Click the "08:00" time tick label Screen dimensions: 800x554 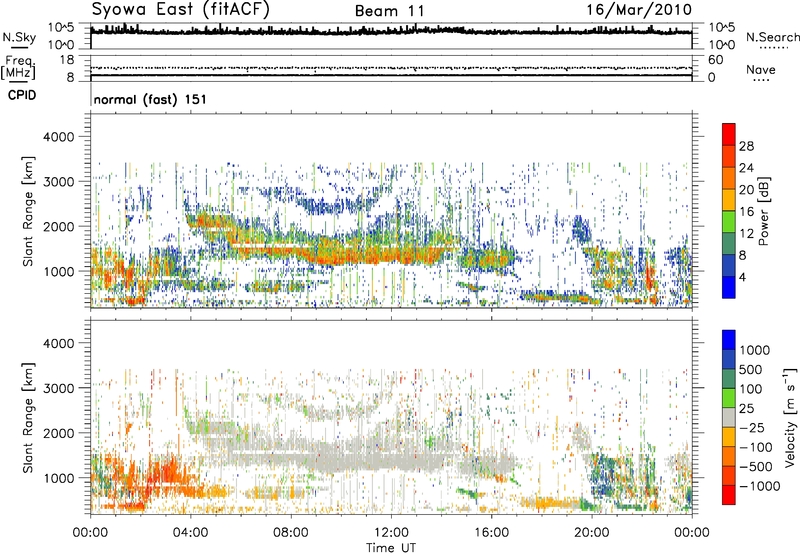(x=291, y=533)
